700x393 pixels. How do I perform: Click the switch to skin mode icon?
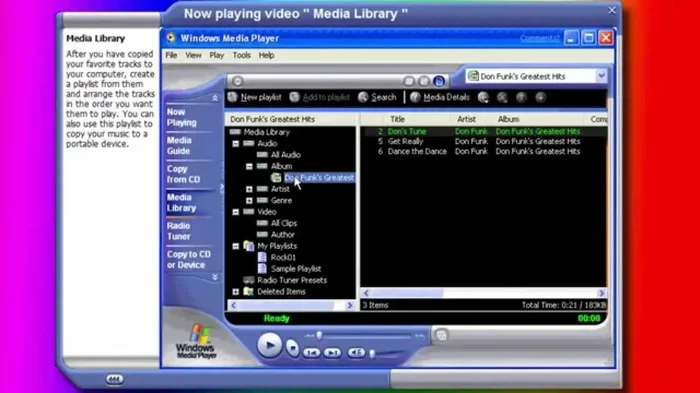click(441, 335)
